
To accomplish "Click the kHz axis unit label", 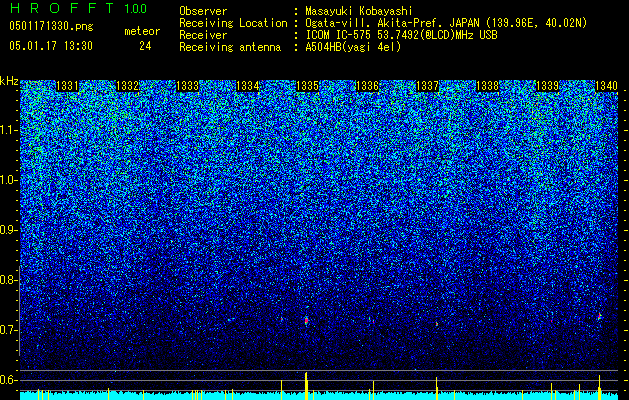I will (x=9, y=81).
